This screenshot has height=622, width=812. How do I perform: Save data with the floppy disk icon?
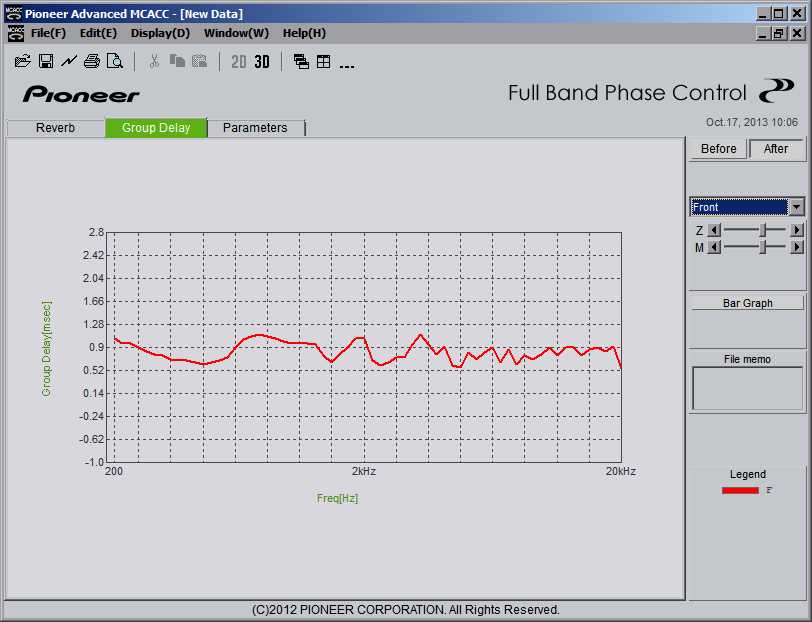(46, 62)
